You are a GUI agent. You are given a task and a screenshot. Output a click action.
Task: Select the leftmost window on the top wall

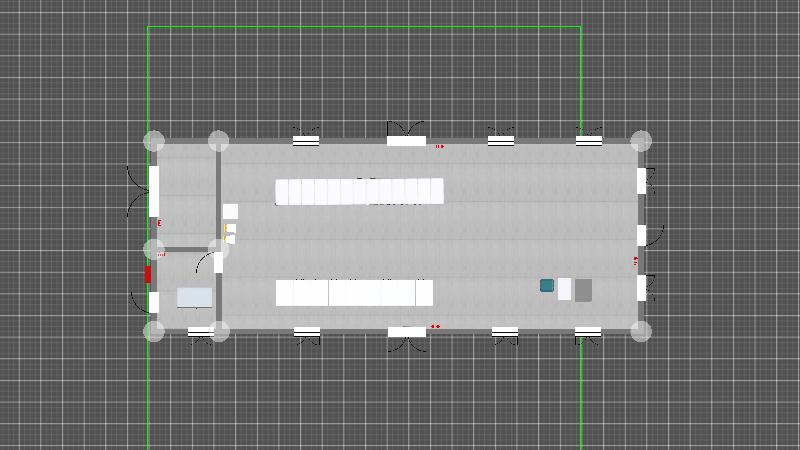point(306,141)
